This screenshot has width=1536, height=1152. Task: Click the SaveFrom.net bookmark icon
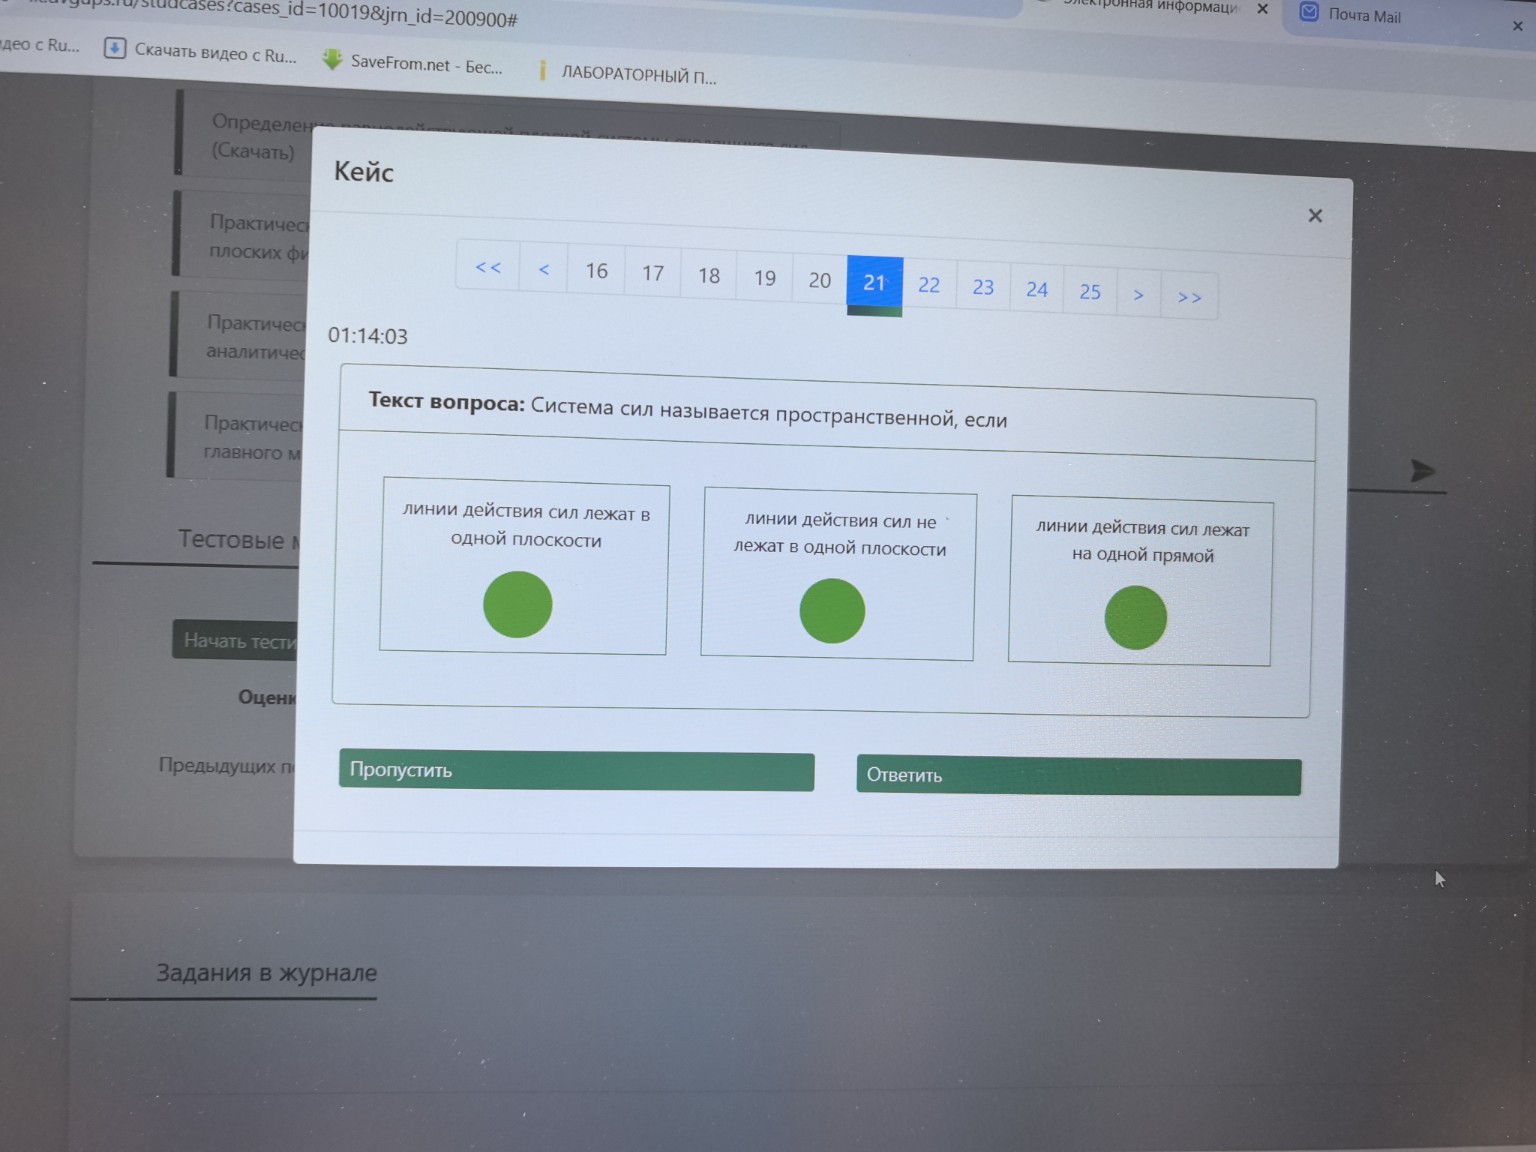pos(332,60)
